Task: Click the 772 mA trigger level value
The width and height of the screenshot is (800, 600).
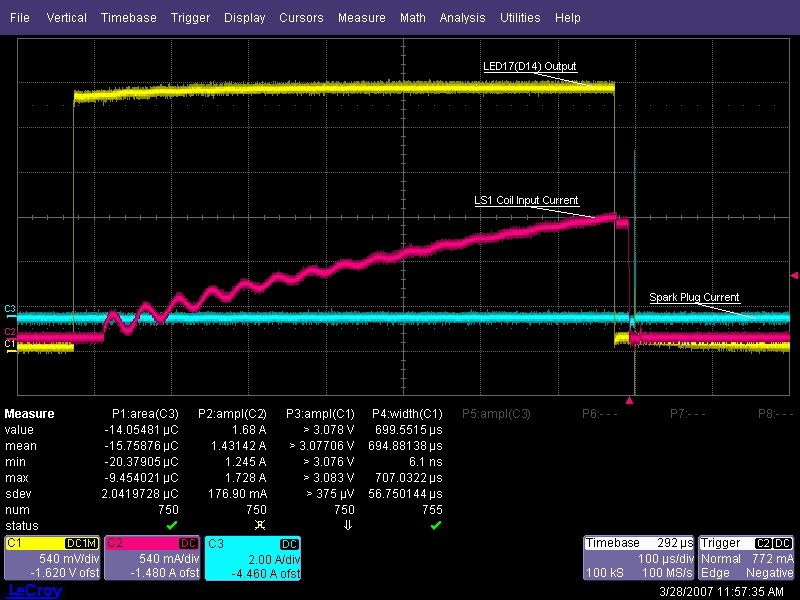Action: [x=773, y=559]
